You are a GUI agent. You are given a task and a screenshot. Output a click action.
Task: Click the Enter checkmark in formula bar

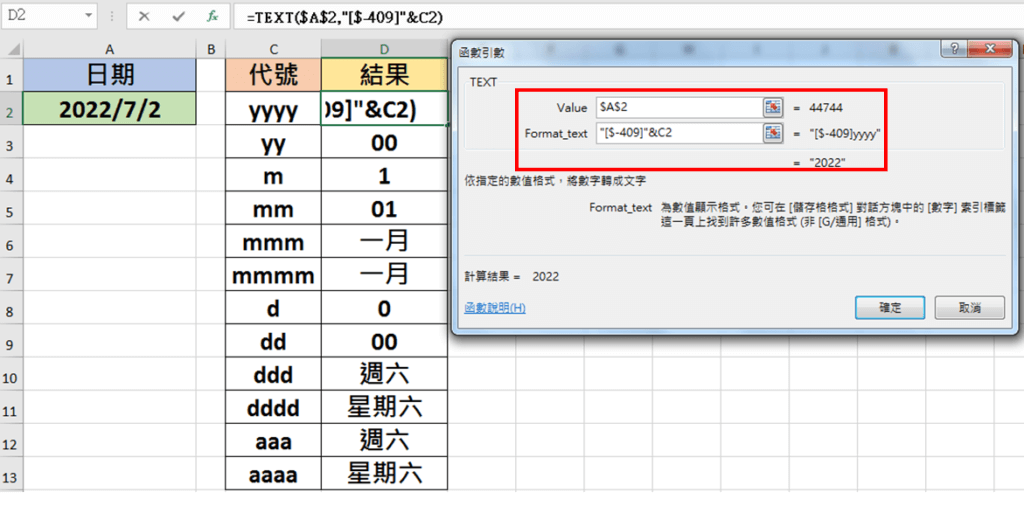click(178, 17)
